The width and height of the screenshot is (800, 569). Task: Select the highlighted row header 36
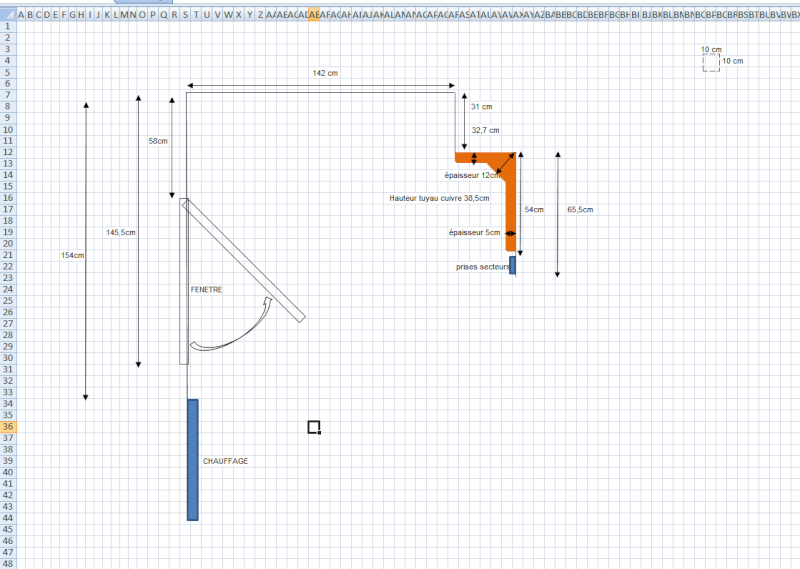coord(8,427)
